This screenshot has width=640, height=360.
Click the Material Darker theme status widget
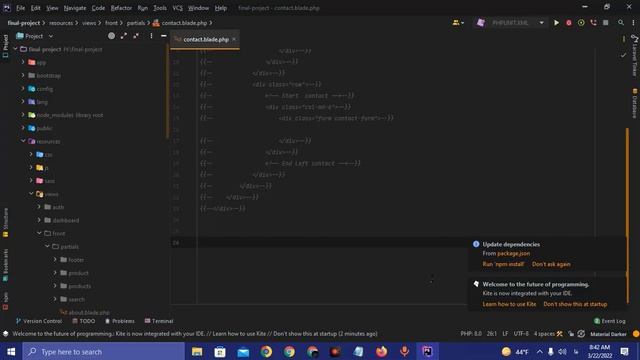point(608,334)
